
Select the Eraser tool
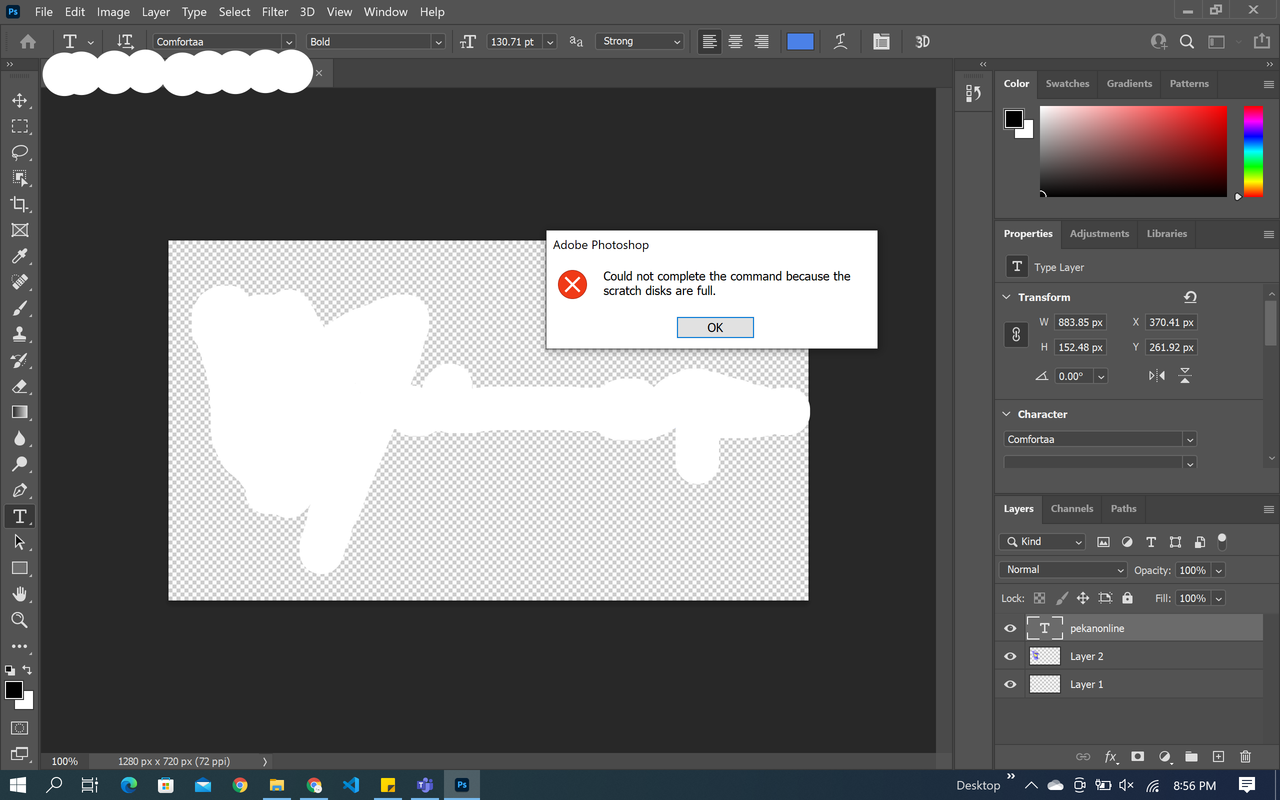click(19, 386)
